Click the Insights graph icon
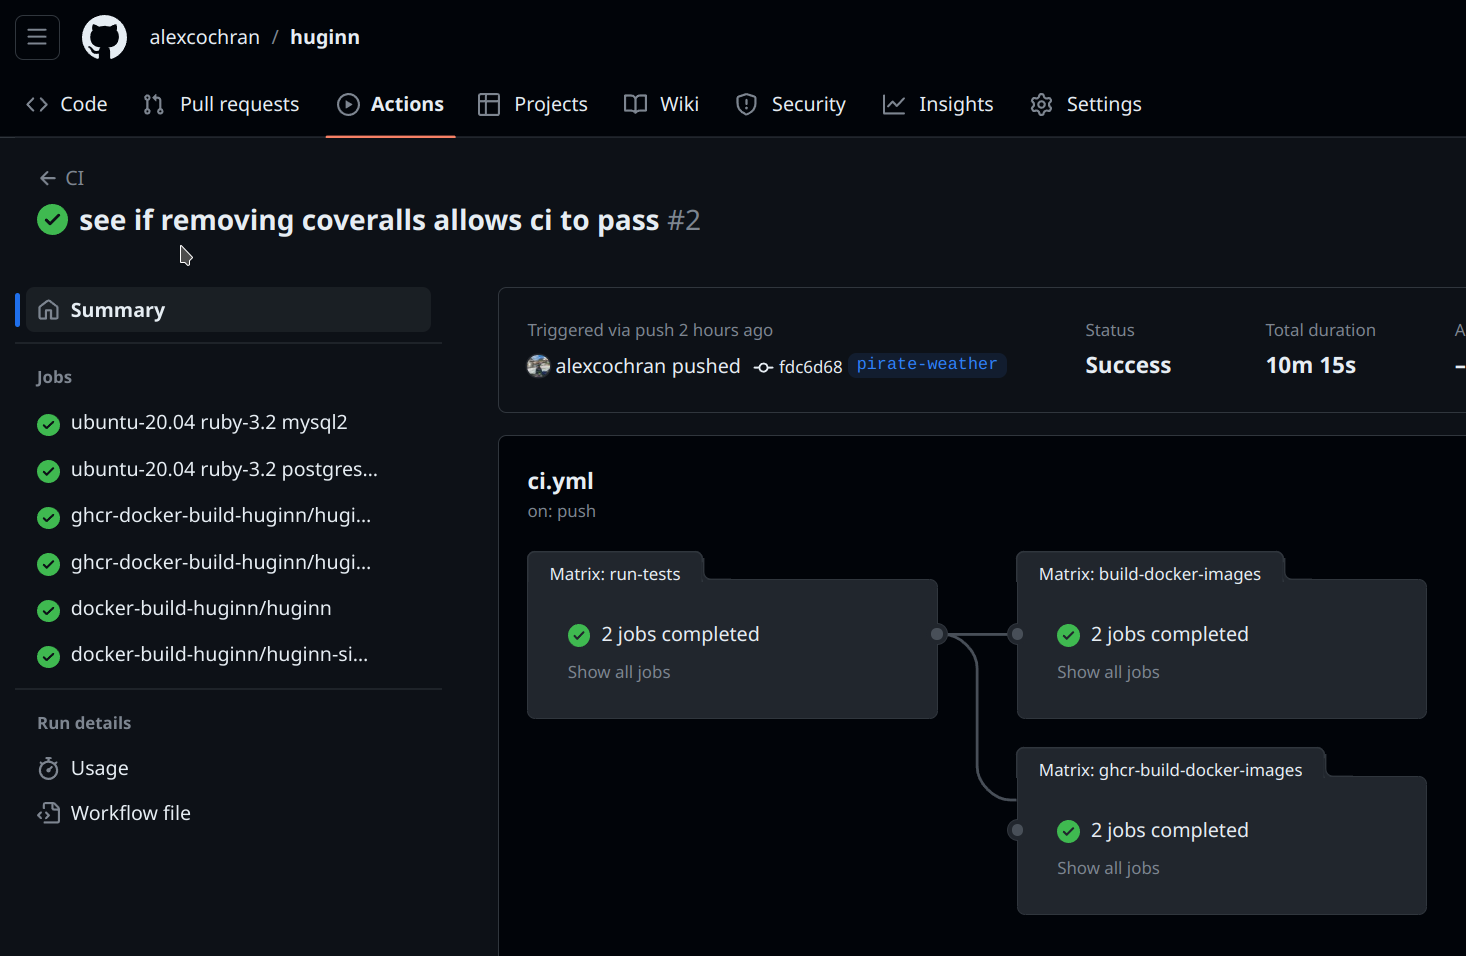The width and height of the screenshot is (1466, 956). [894, 104]
